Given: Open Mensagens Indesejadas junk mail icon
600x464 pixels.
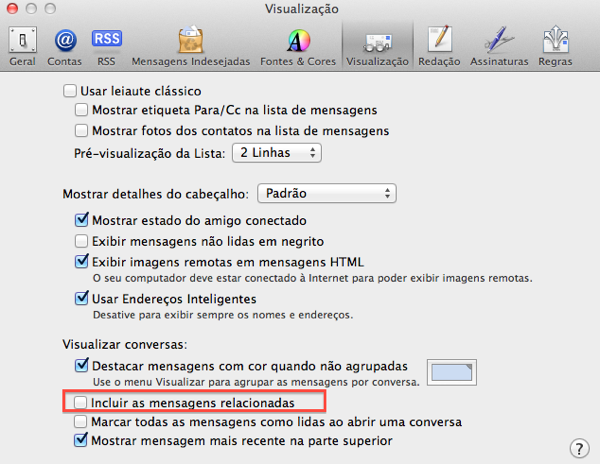Looking at the screenshot, I should (x=191, y=39).
